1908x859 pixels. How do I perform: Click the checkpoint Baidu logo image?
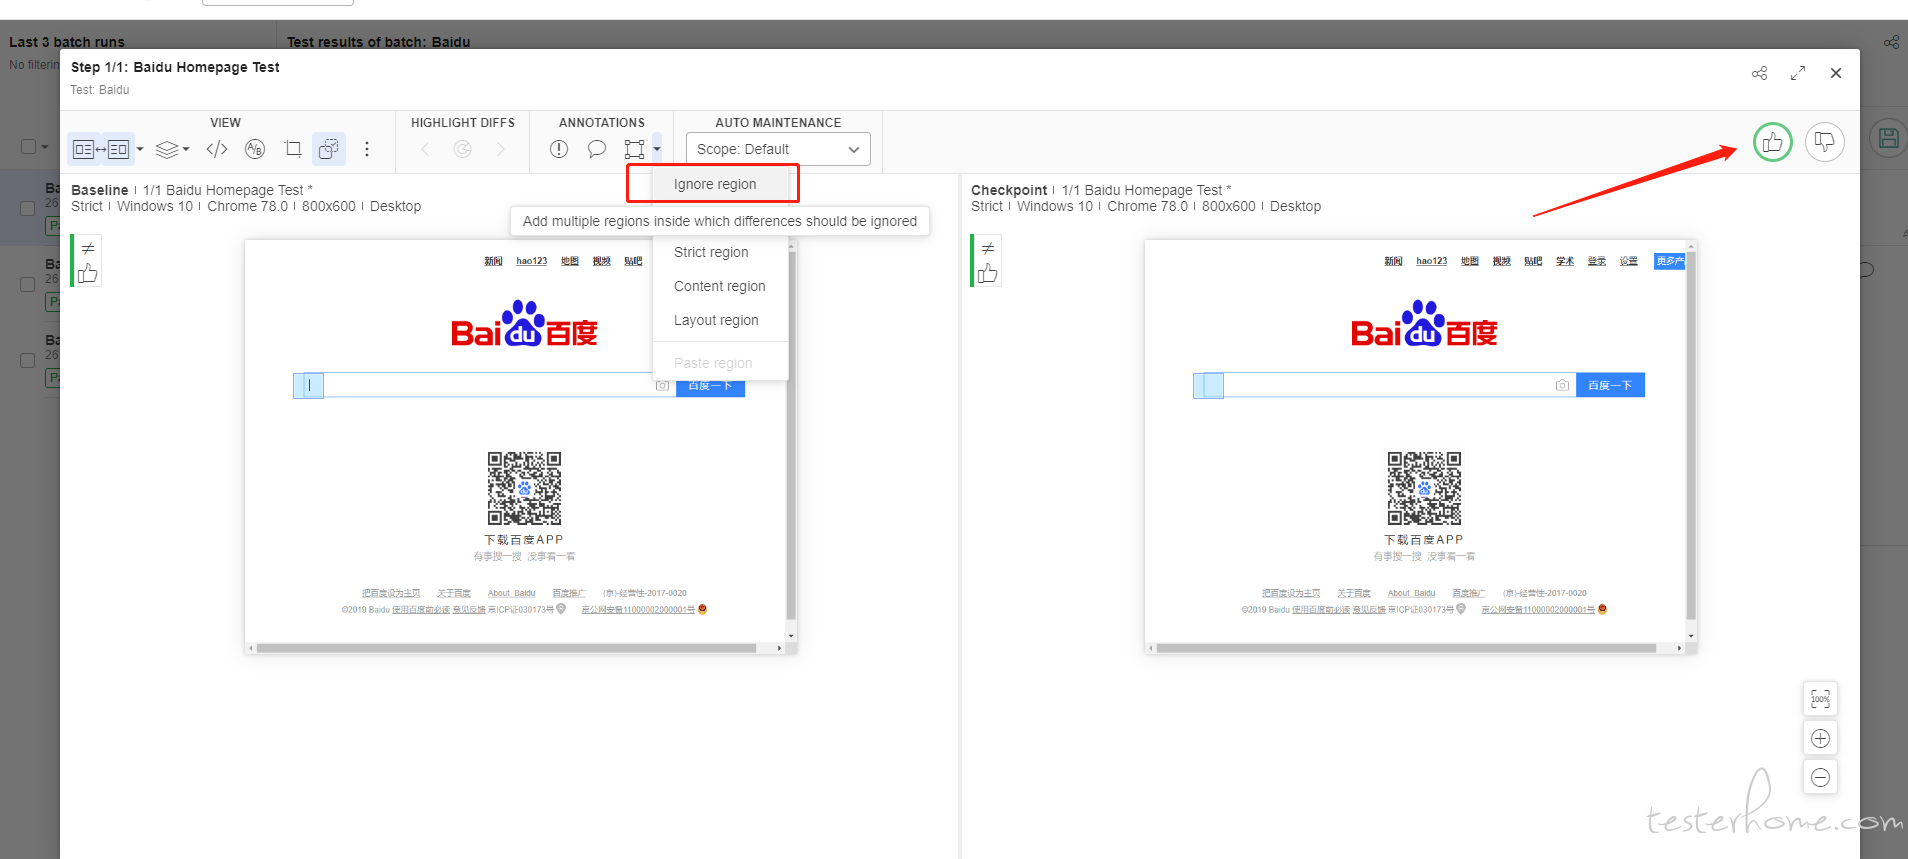click(1424, 324)
